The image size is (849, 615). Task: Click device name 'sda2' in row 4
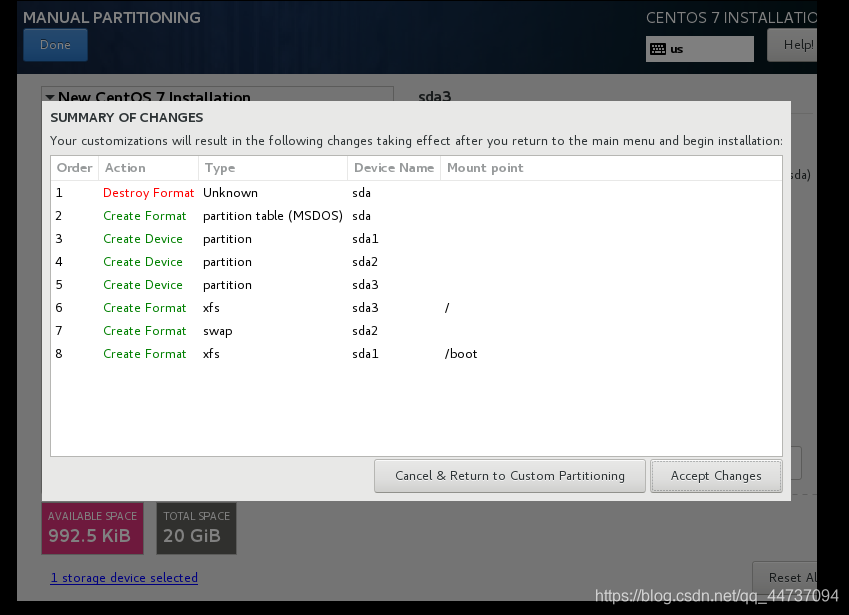[365, 262]
